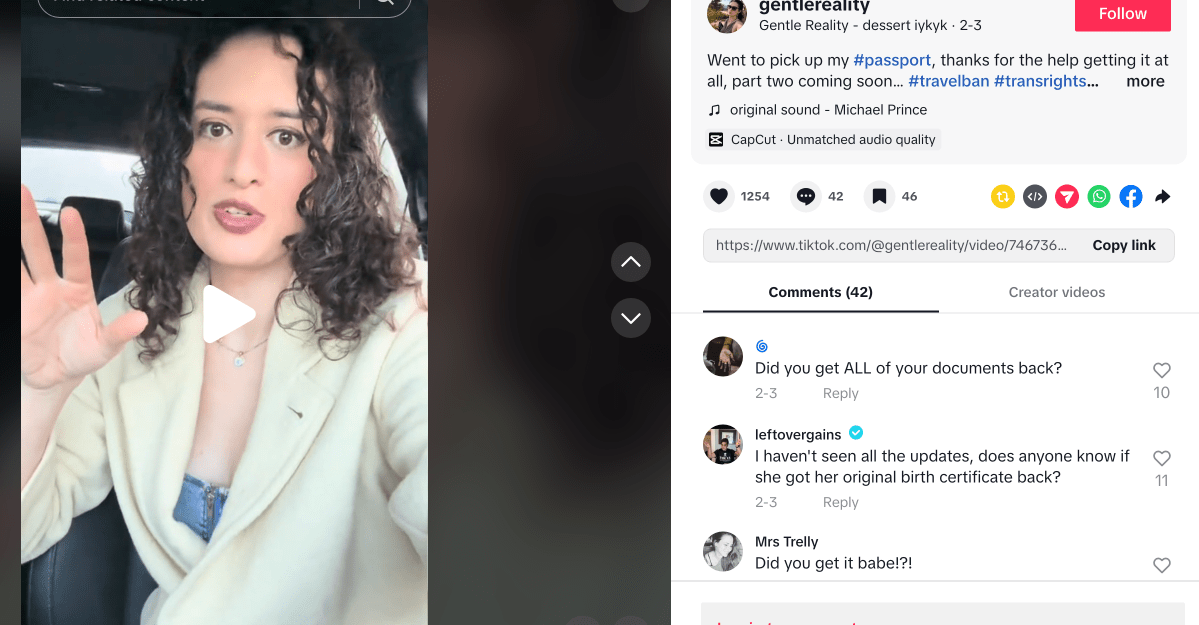Share to WhatsApp

coord(1099,196)
